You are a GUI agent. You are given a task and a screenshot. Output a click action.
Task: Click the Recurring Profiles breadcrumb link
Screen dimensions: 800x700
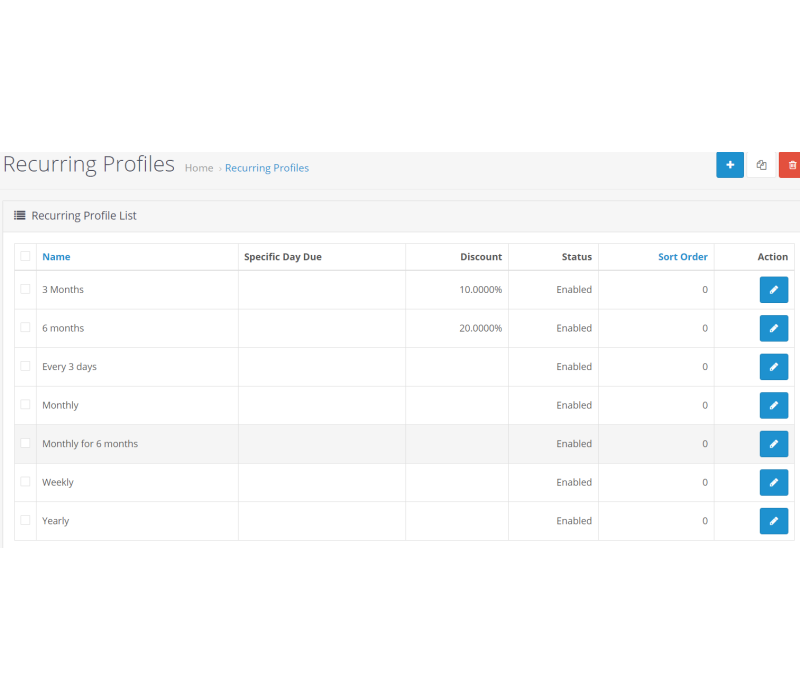[x=266, y=168]
